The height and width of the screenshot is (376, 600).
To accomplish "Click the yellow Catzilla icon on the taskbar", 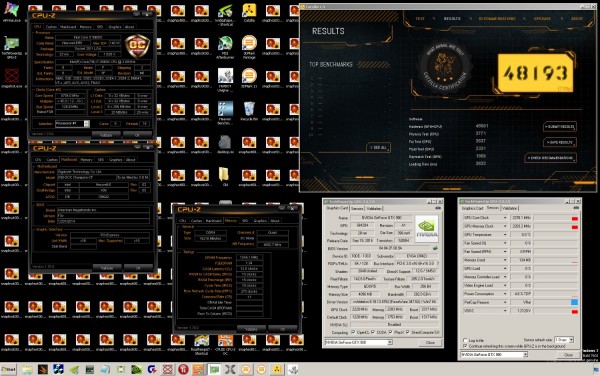I will (277, 369).
